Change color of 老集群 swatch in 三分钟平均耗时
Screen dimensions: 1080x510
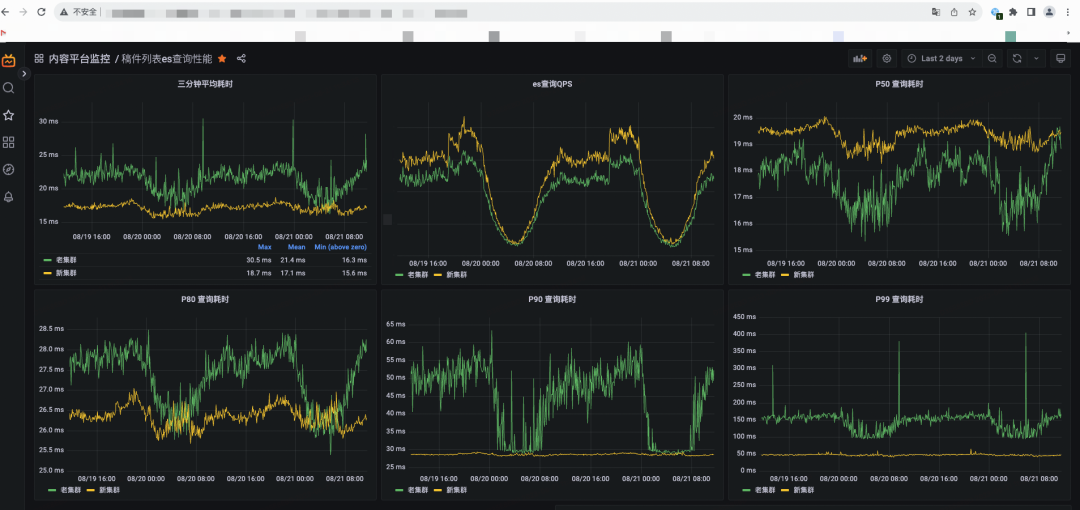48,261
